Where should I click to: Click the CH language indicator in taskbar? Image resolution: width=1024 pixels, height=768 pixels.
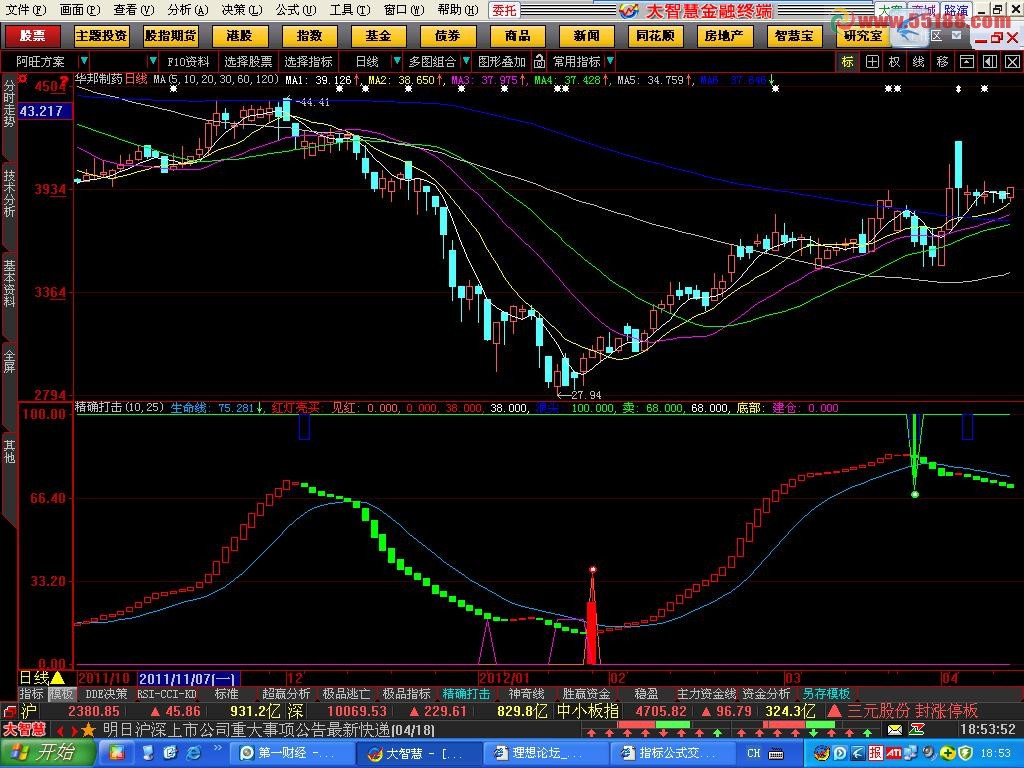click(x=754, y=753)
